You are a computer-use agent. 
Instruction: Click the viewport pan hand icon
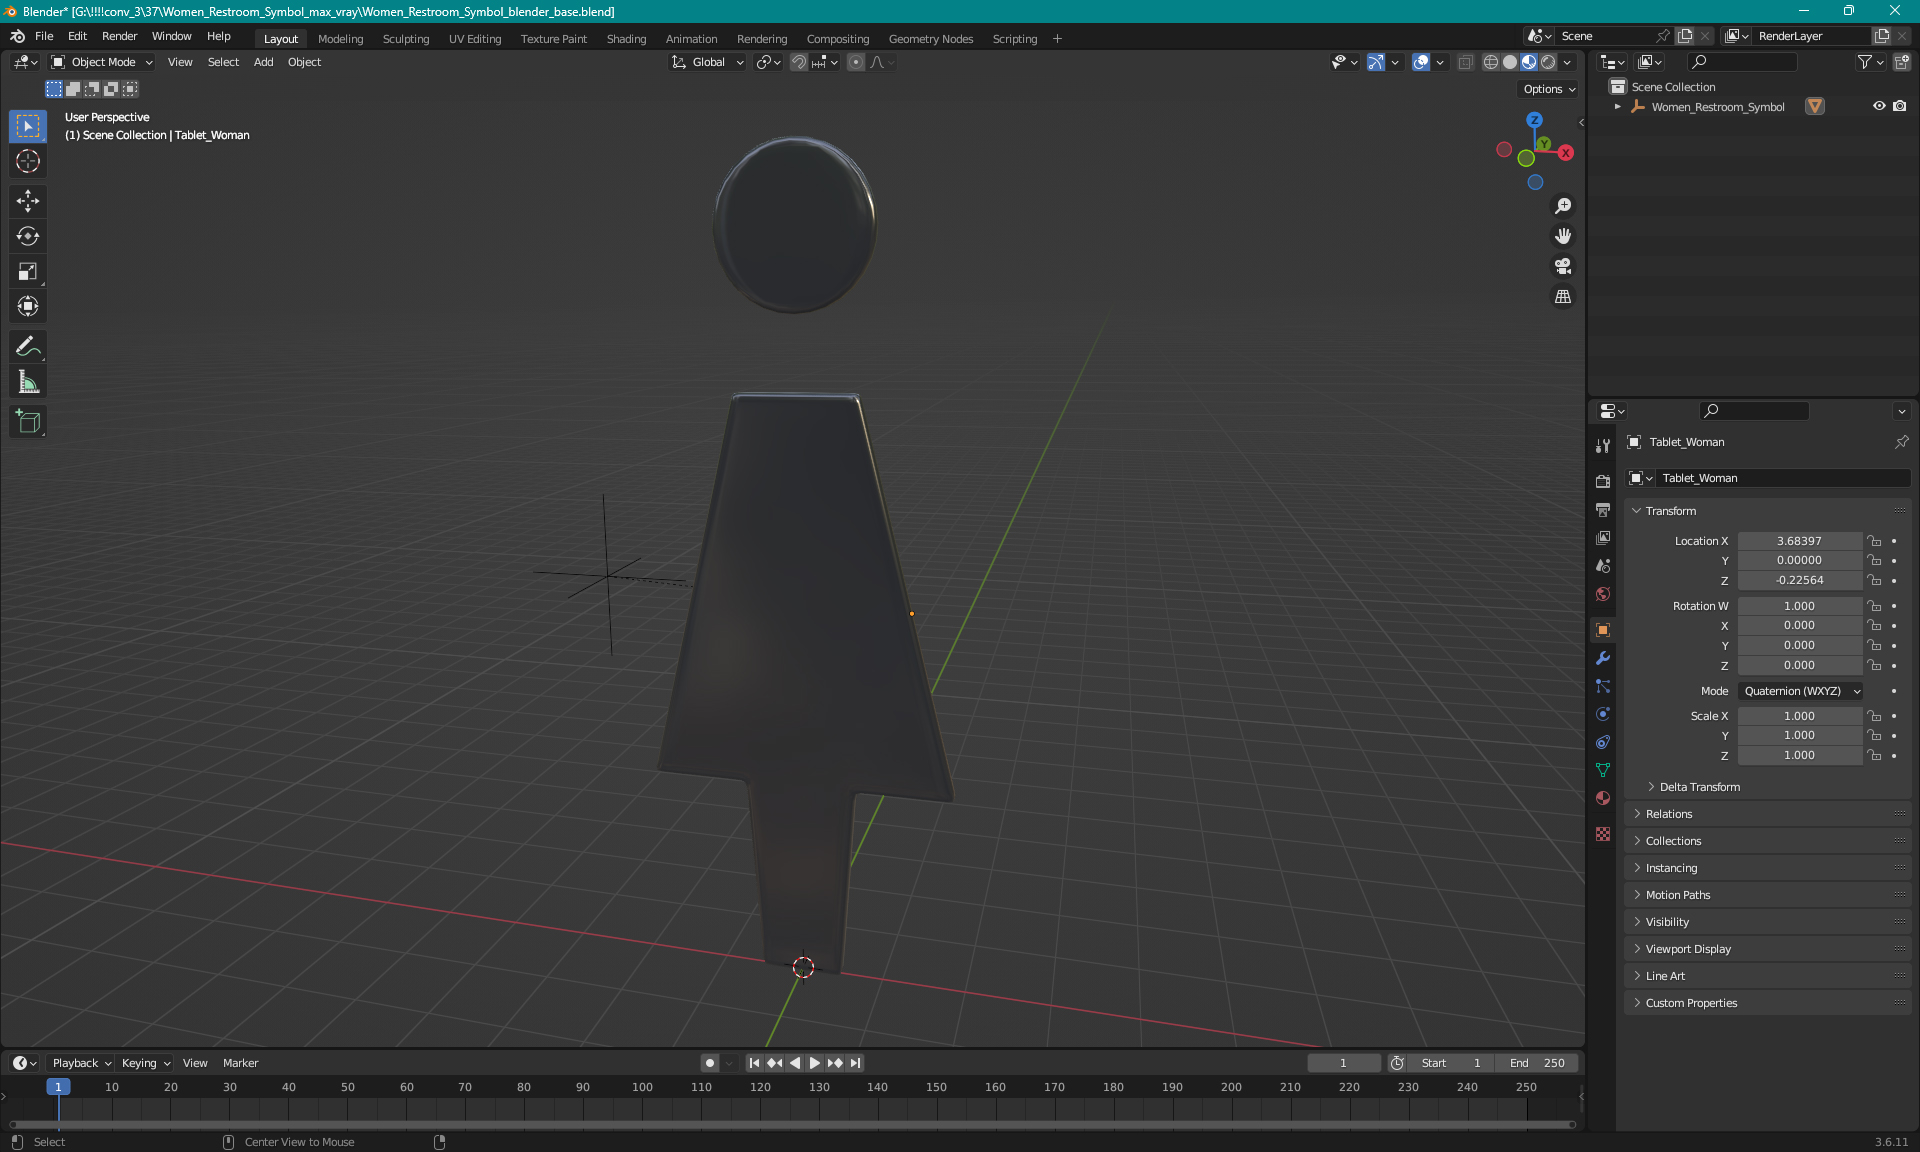1563,236
